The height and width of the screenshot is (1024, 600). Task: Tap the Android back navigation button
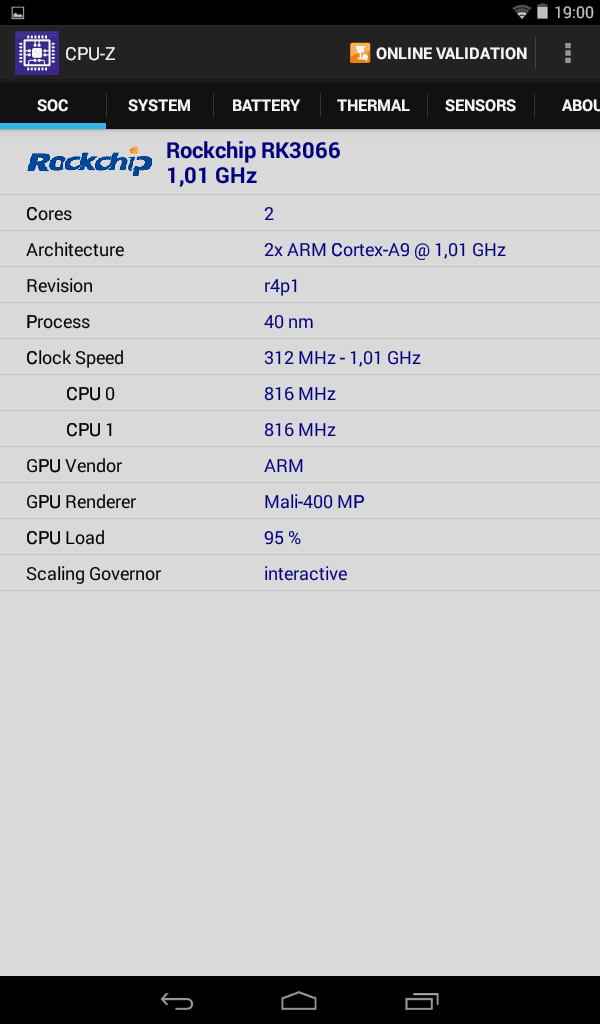177,1000
